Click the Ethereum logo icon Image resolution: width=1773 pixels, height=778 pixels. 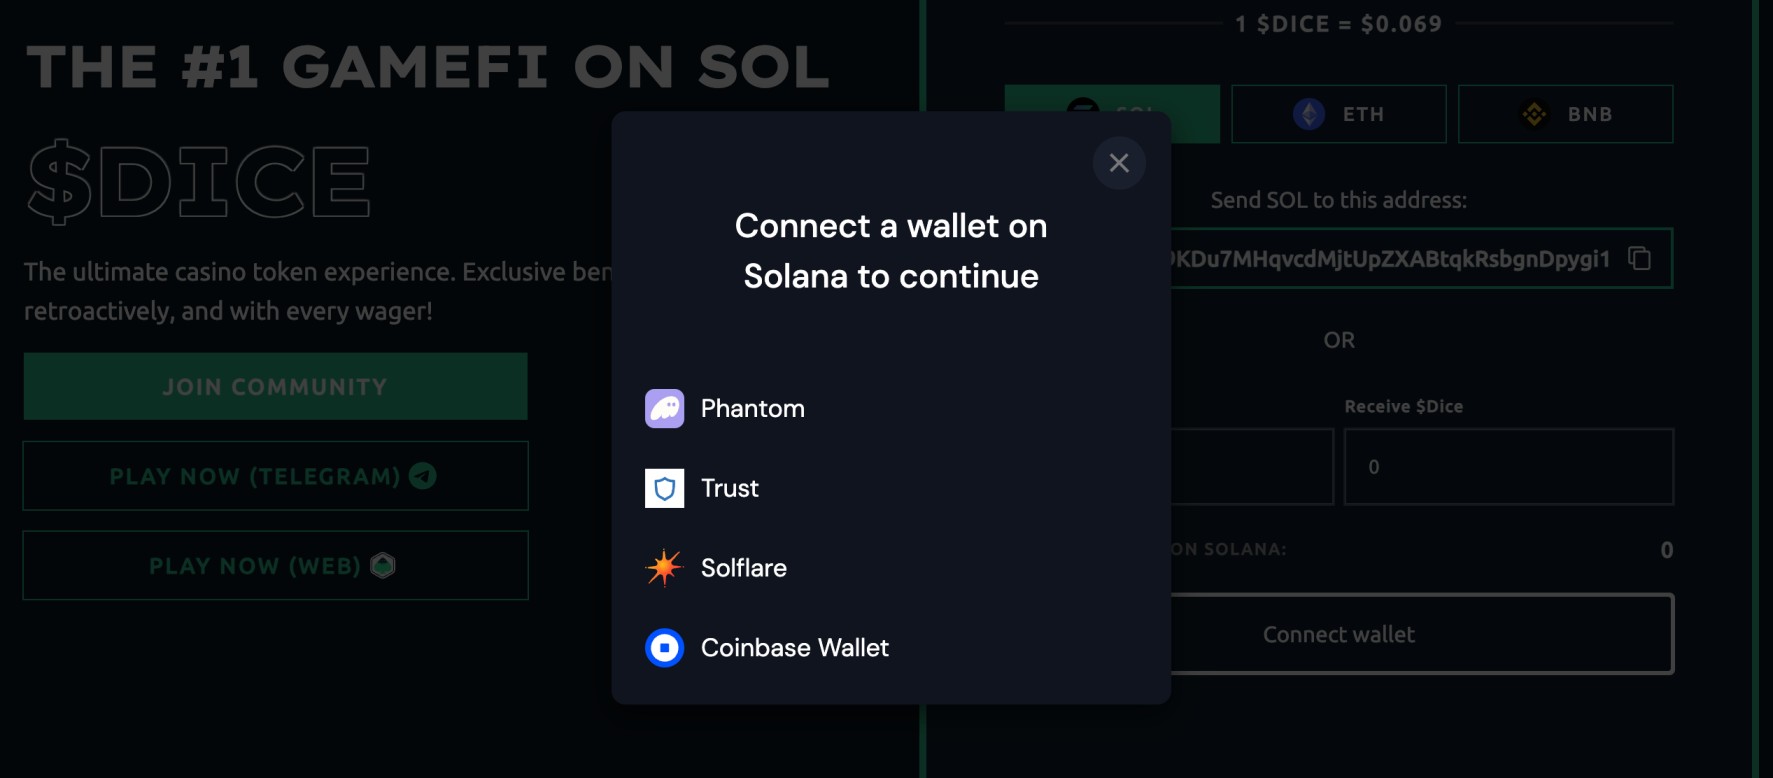(x=1308, y=114)
